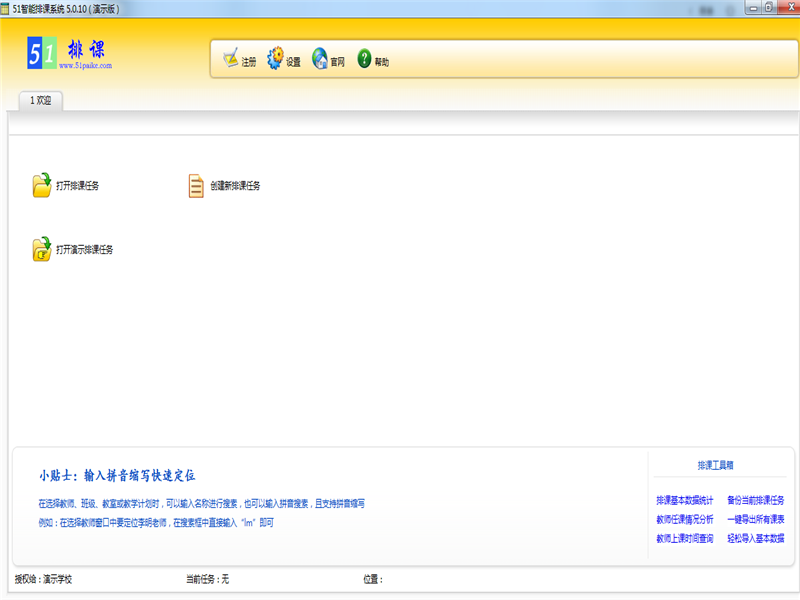Screen dimensions: 800x600
Task: Open 教师上课时间查询 tool link
Action: [685, 538]
